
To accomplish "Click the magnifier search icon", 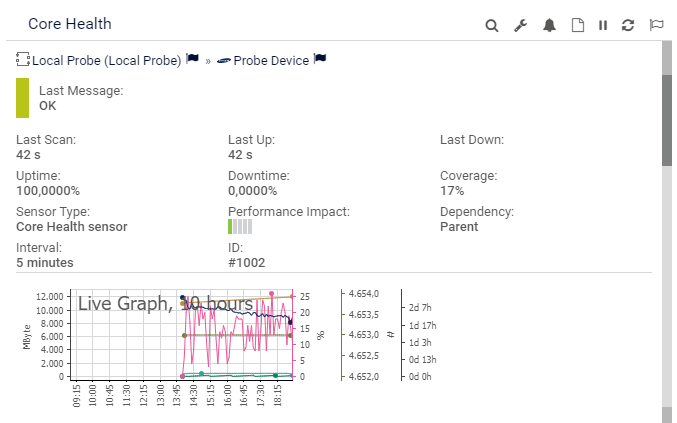I will point(492,25).
